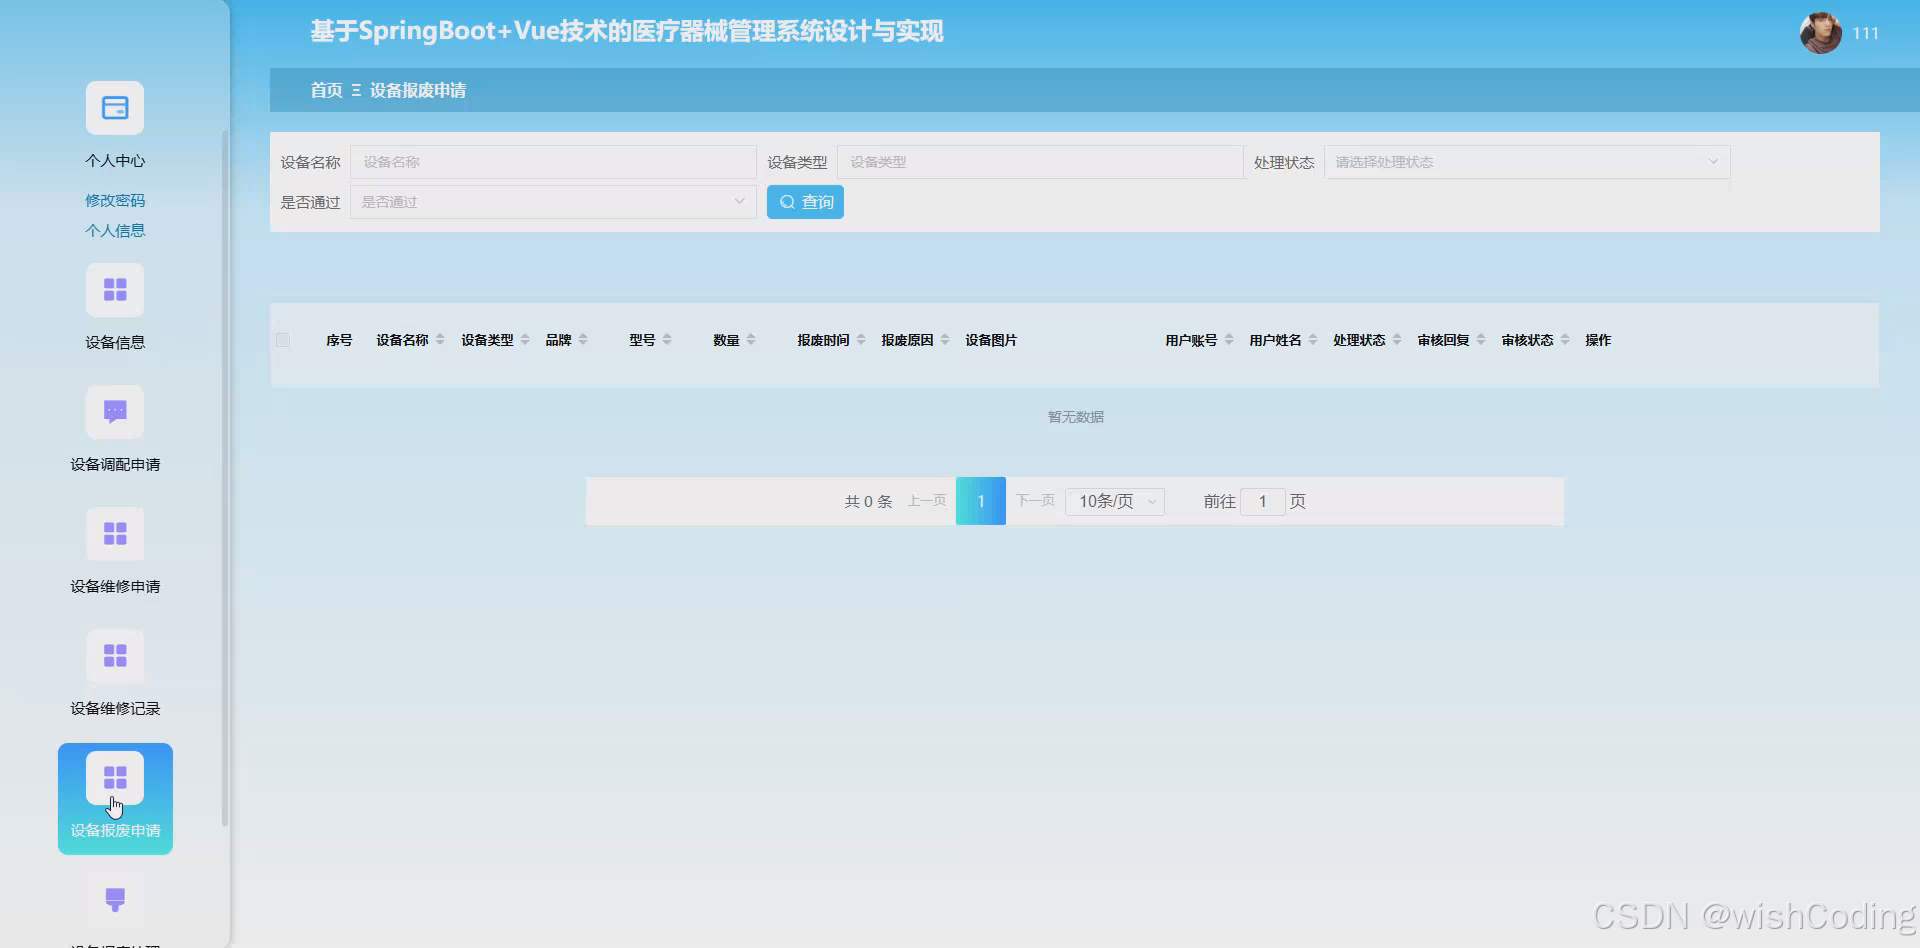Click the 查询 search button

point(805,201)
